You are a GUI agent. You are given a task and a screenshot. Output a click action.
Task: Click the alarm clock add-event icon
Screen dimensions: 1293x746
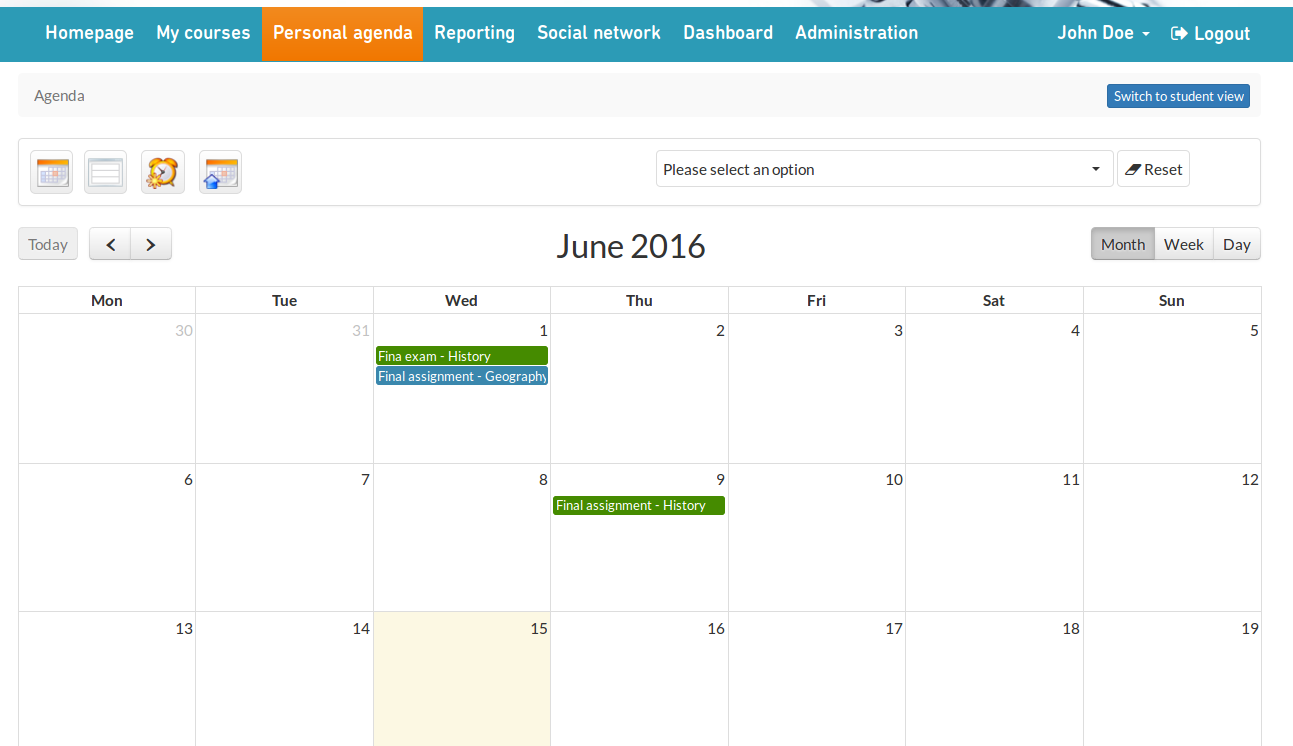[162, 172]
